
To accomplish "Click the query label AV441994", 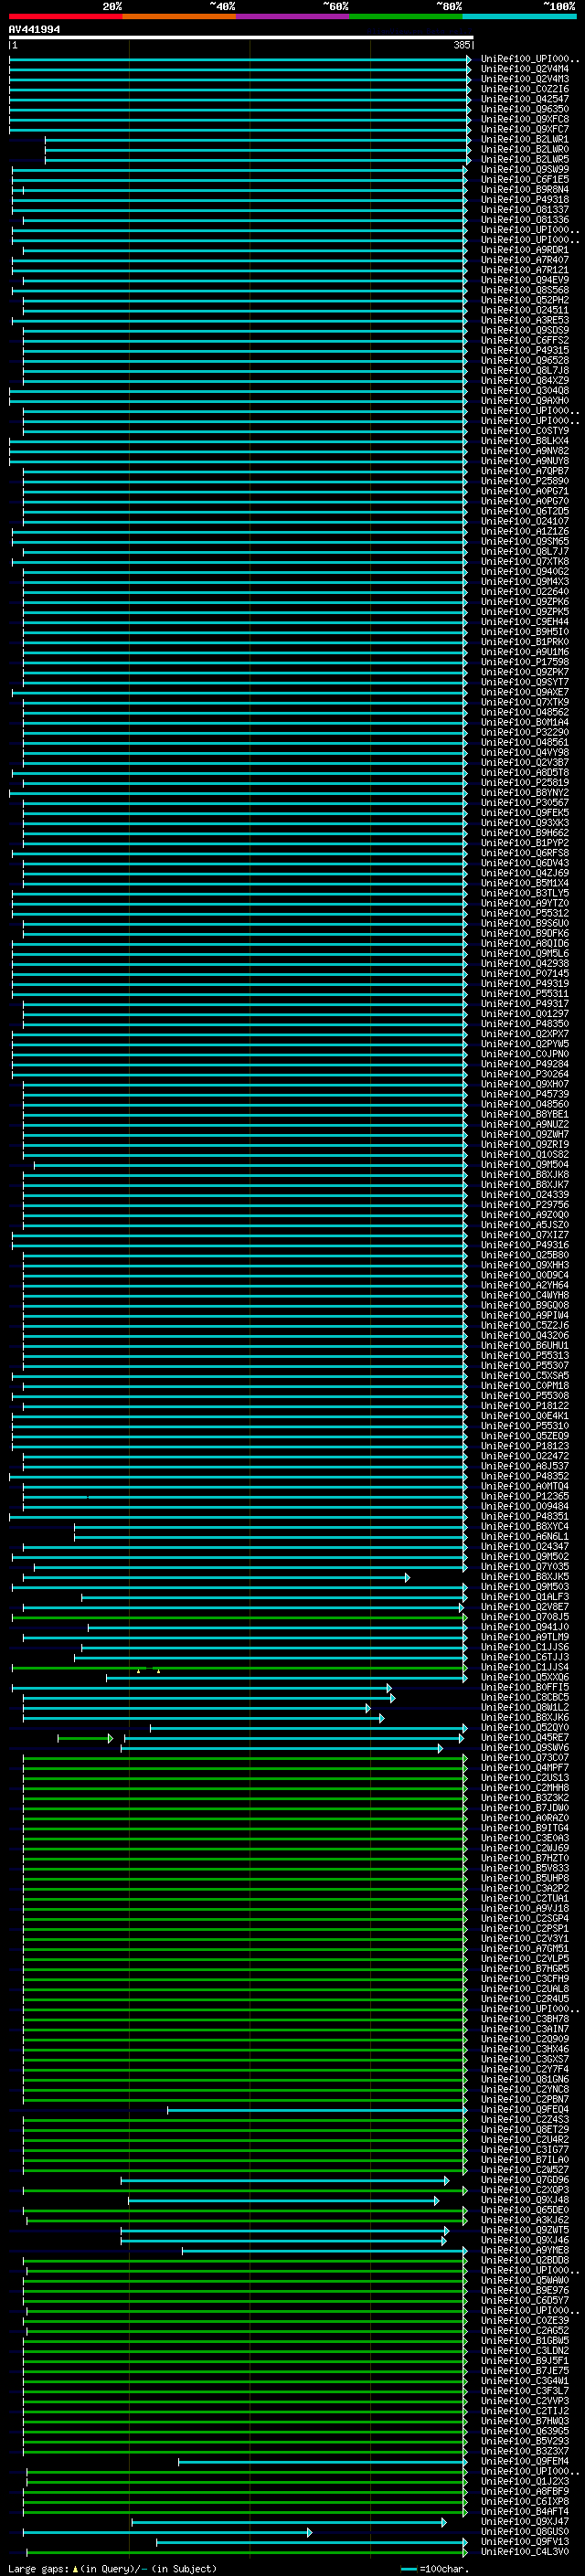I will tap(34, 30).
